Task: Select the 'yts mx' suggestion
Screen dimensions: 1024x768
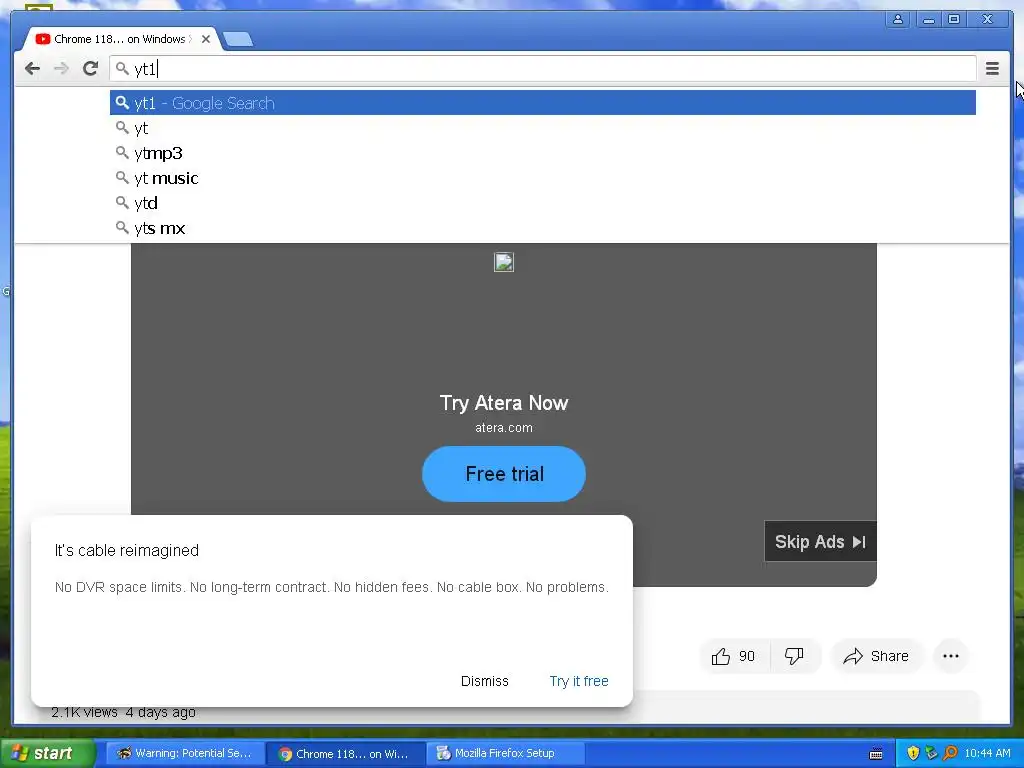Action: tap(543, 228)
